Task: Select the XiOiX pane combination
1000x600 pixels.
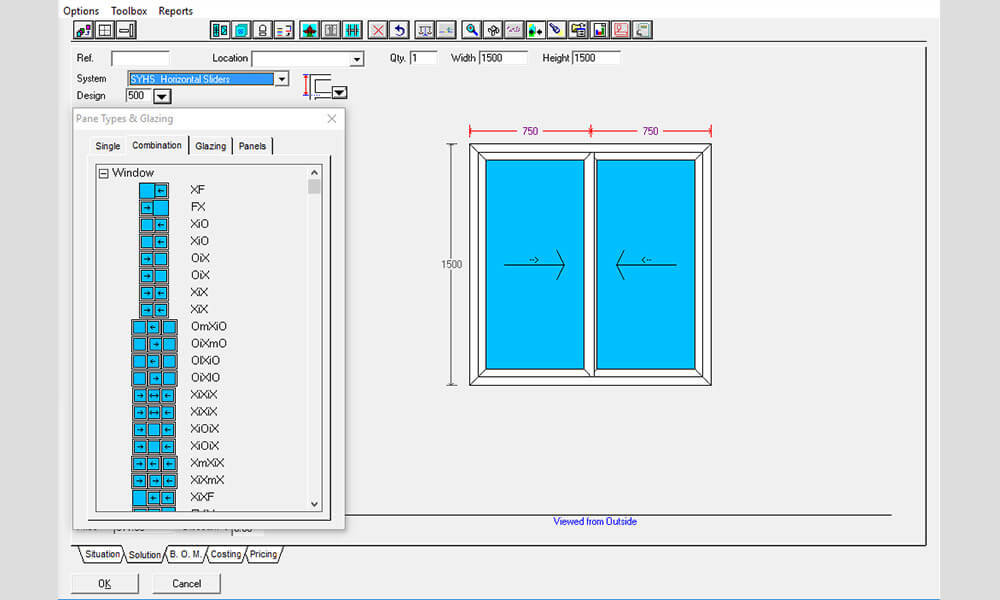Action: click(x=205, y=428)
